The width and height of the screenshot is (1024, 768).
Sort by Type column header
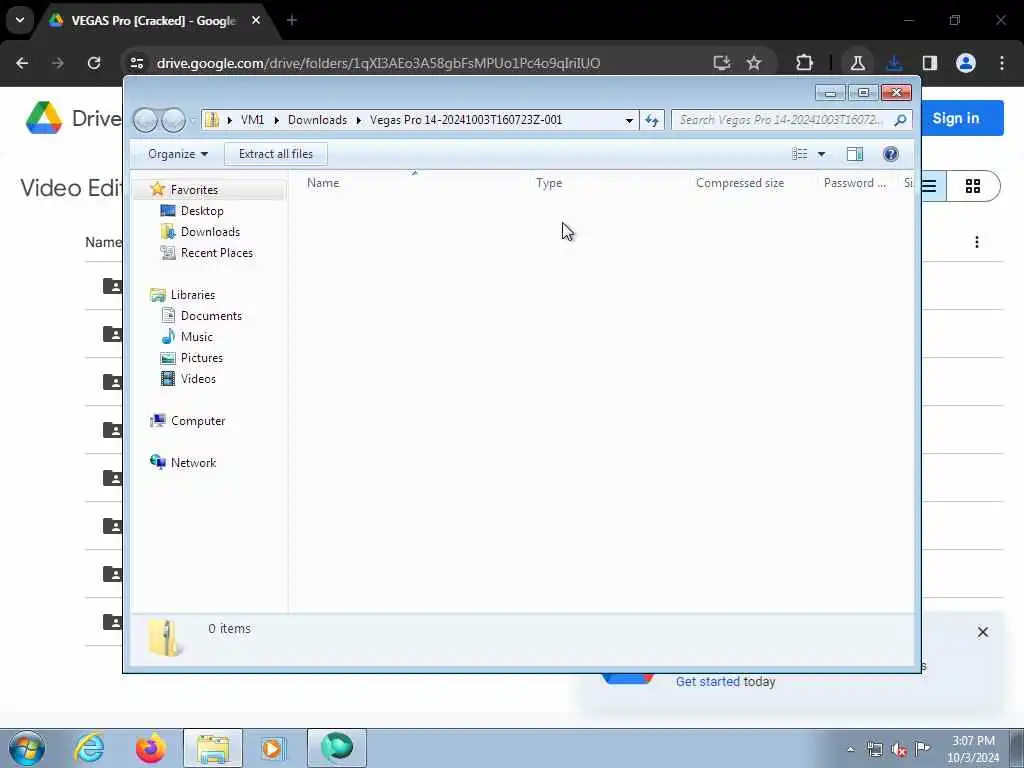click(x=549, y=183)
